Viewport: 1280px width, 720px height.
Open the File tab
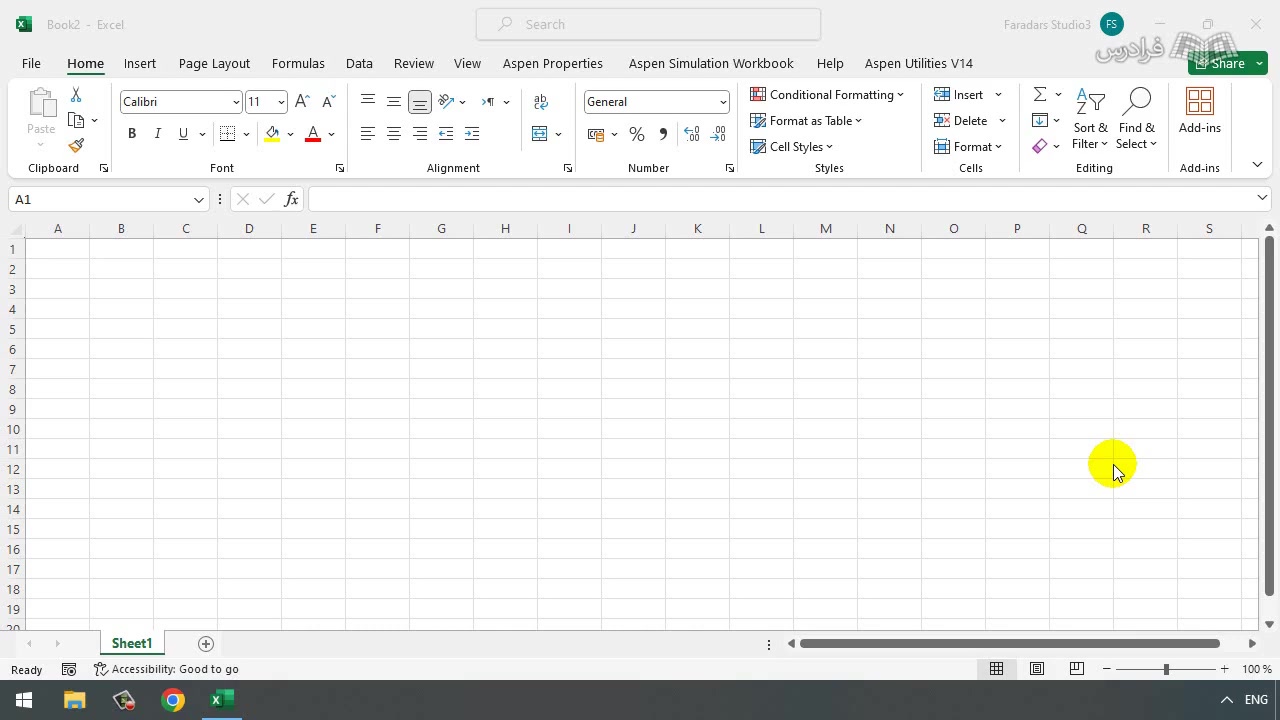pos(31,63)
